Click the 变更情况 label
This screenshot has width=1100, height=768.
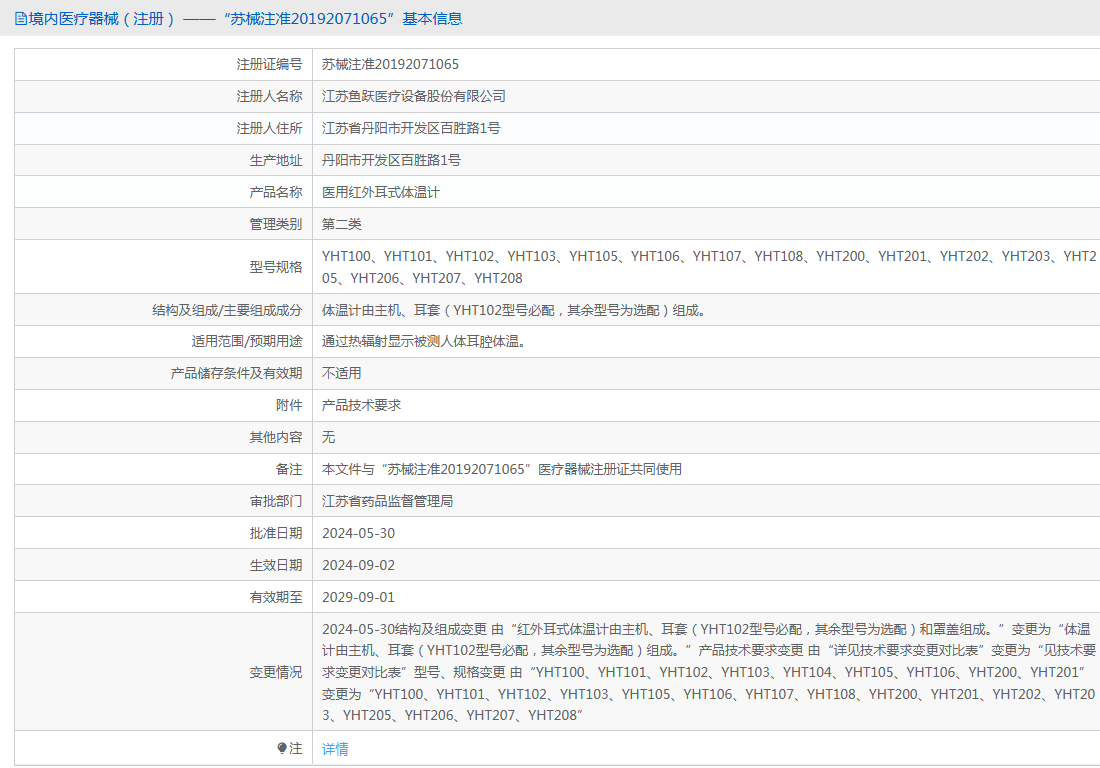[276, 672]
